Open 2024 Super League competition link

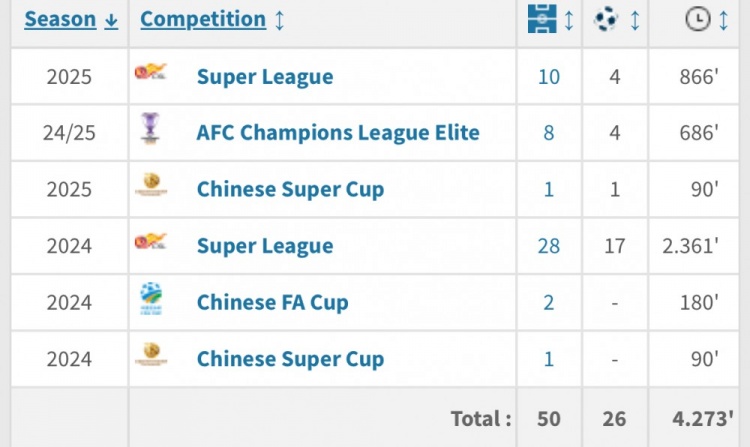click(x=265, y=245)
